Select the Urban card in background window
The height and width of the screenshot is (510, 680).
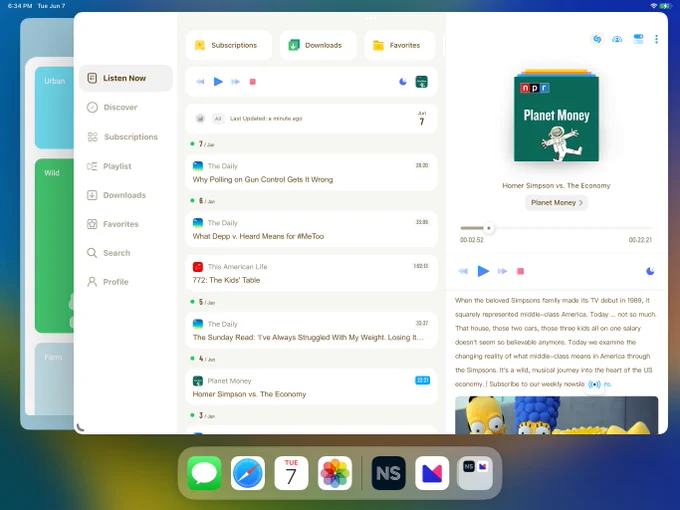click(x=54, y=108)
